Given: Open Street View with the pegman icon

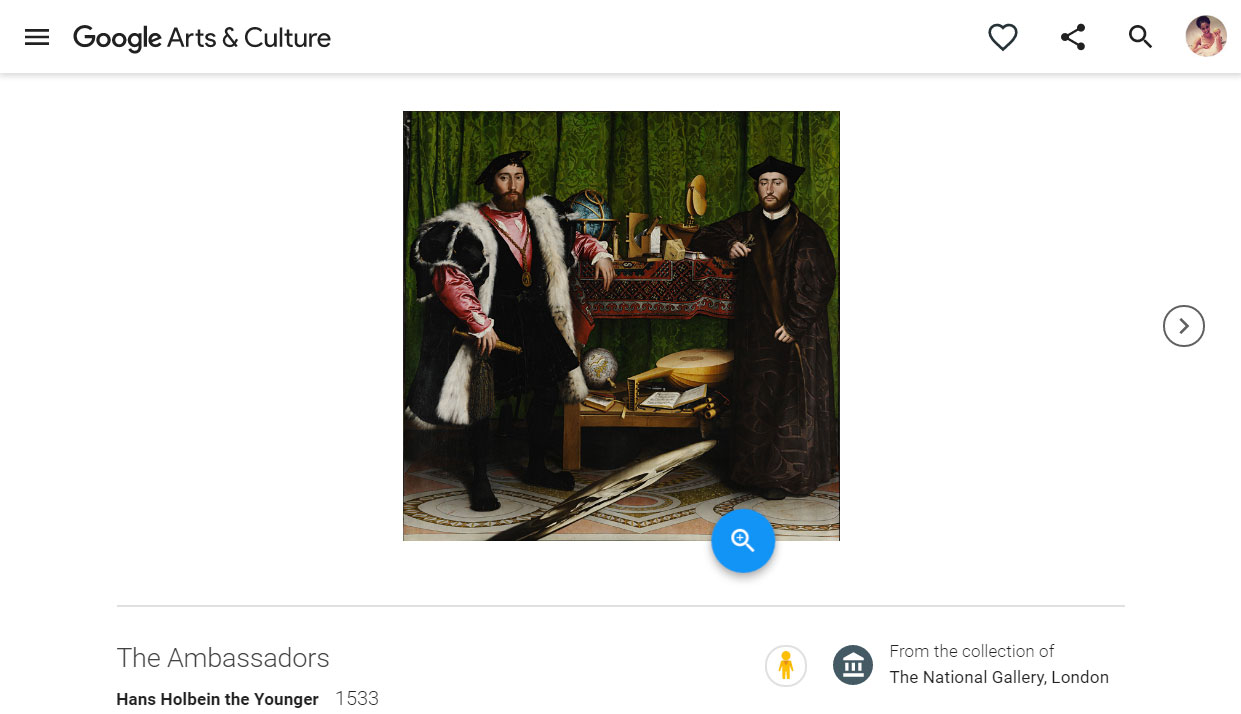Looking at the screenshot, I should [786, 666].
